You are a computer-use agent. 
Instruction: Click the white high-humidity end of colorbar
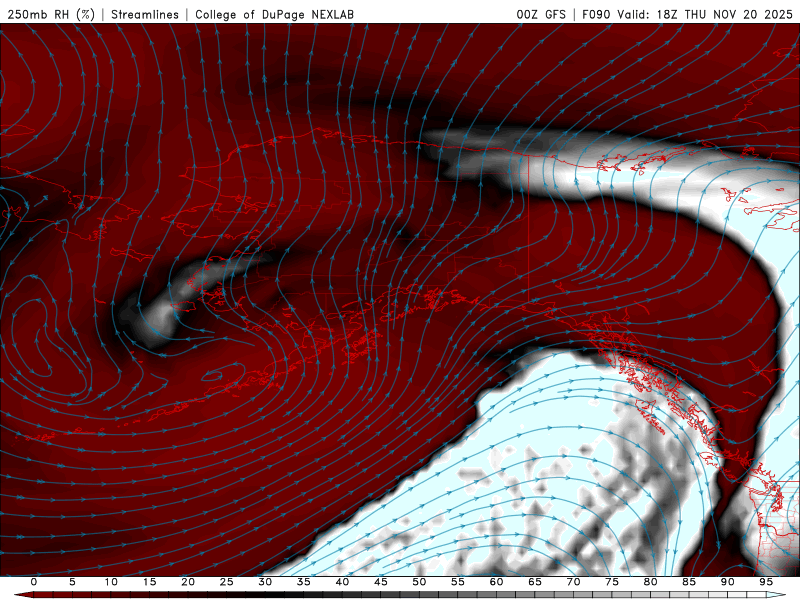776,595
